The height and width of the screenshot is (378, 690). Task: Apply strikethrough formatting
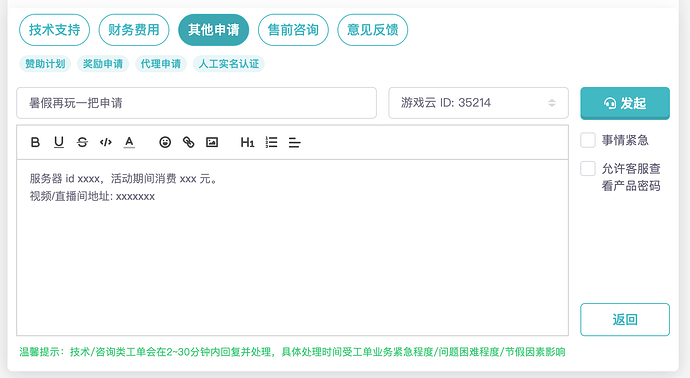pyautogui.click(x=82, y=142)
